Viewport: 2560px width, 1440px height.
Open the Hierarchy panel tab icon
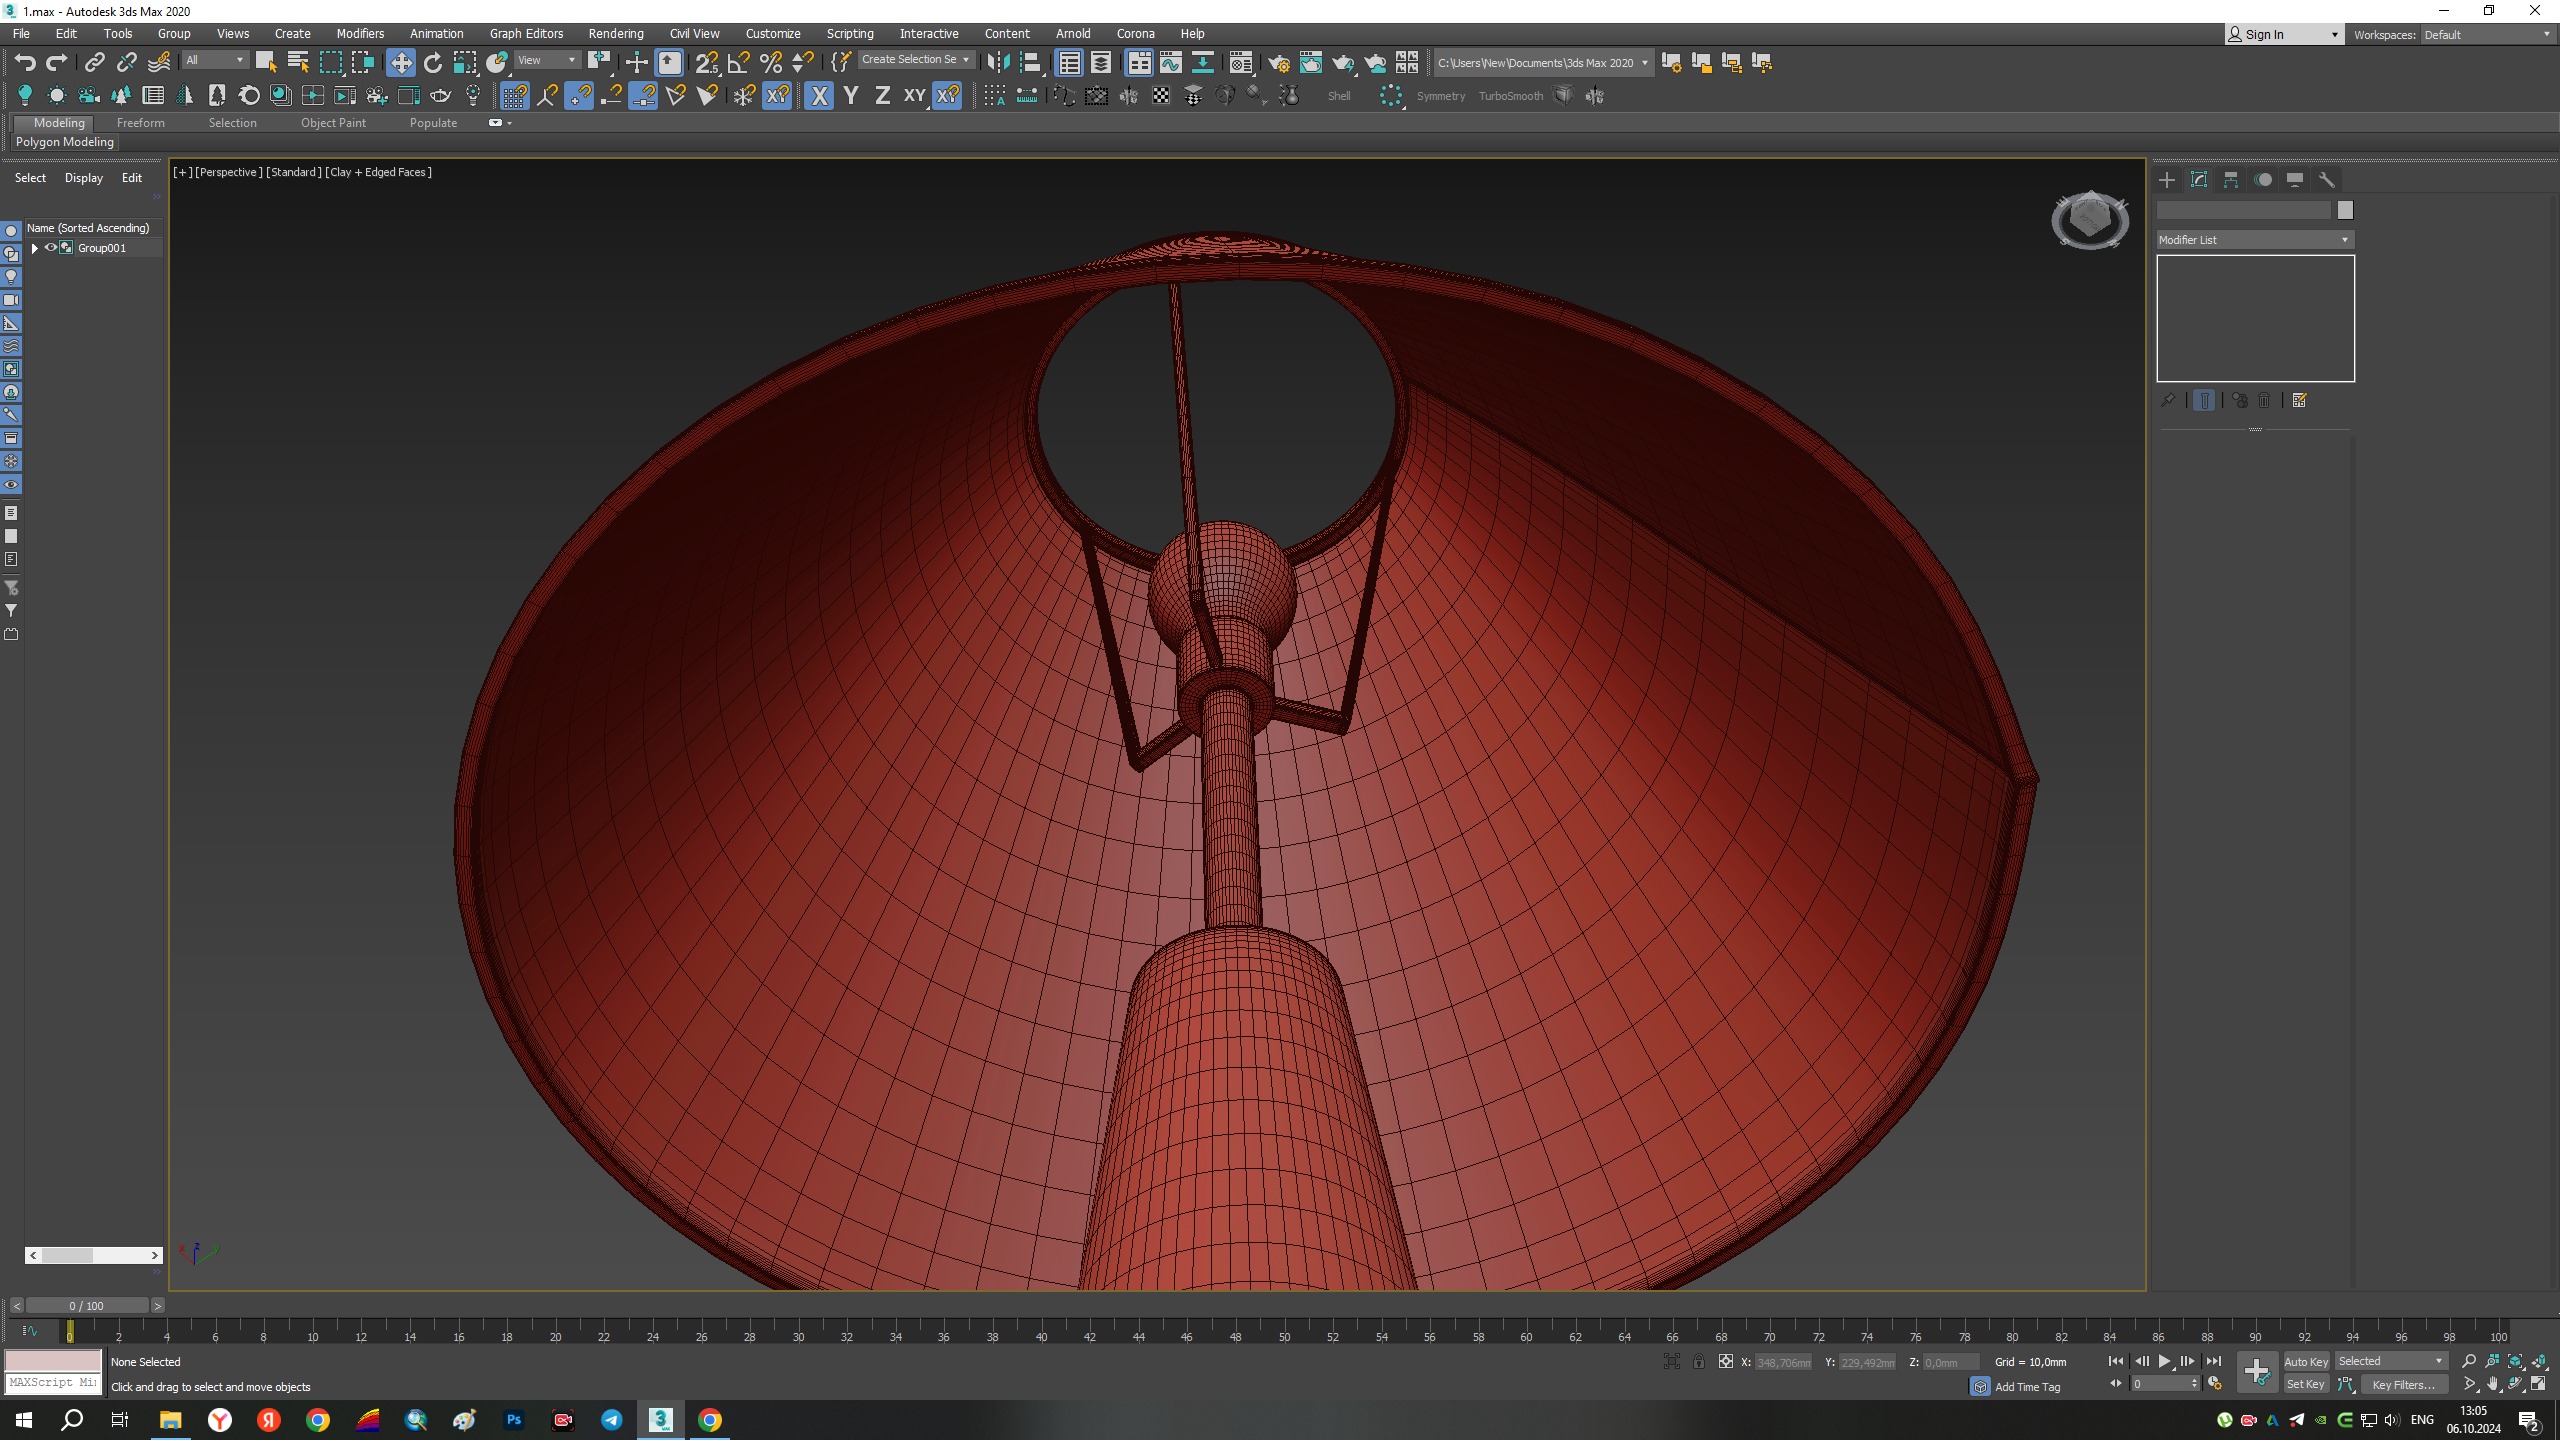[x=2231, y=180]
